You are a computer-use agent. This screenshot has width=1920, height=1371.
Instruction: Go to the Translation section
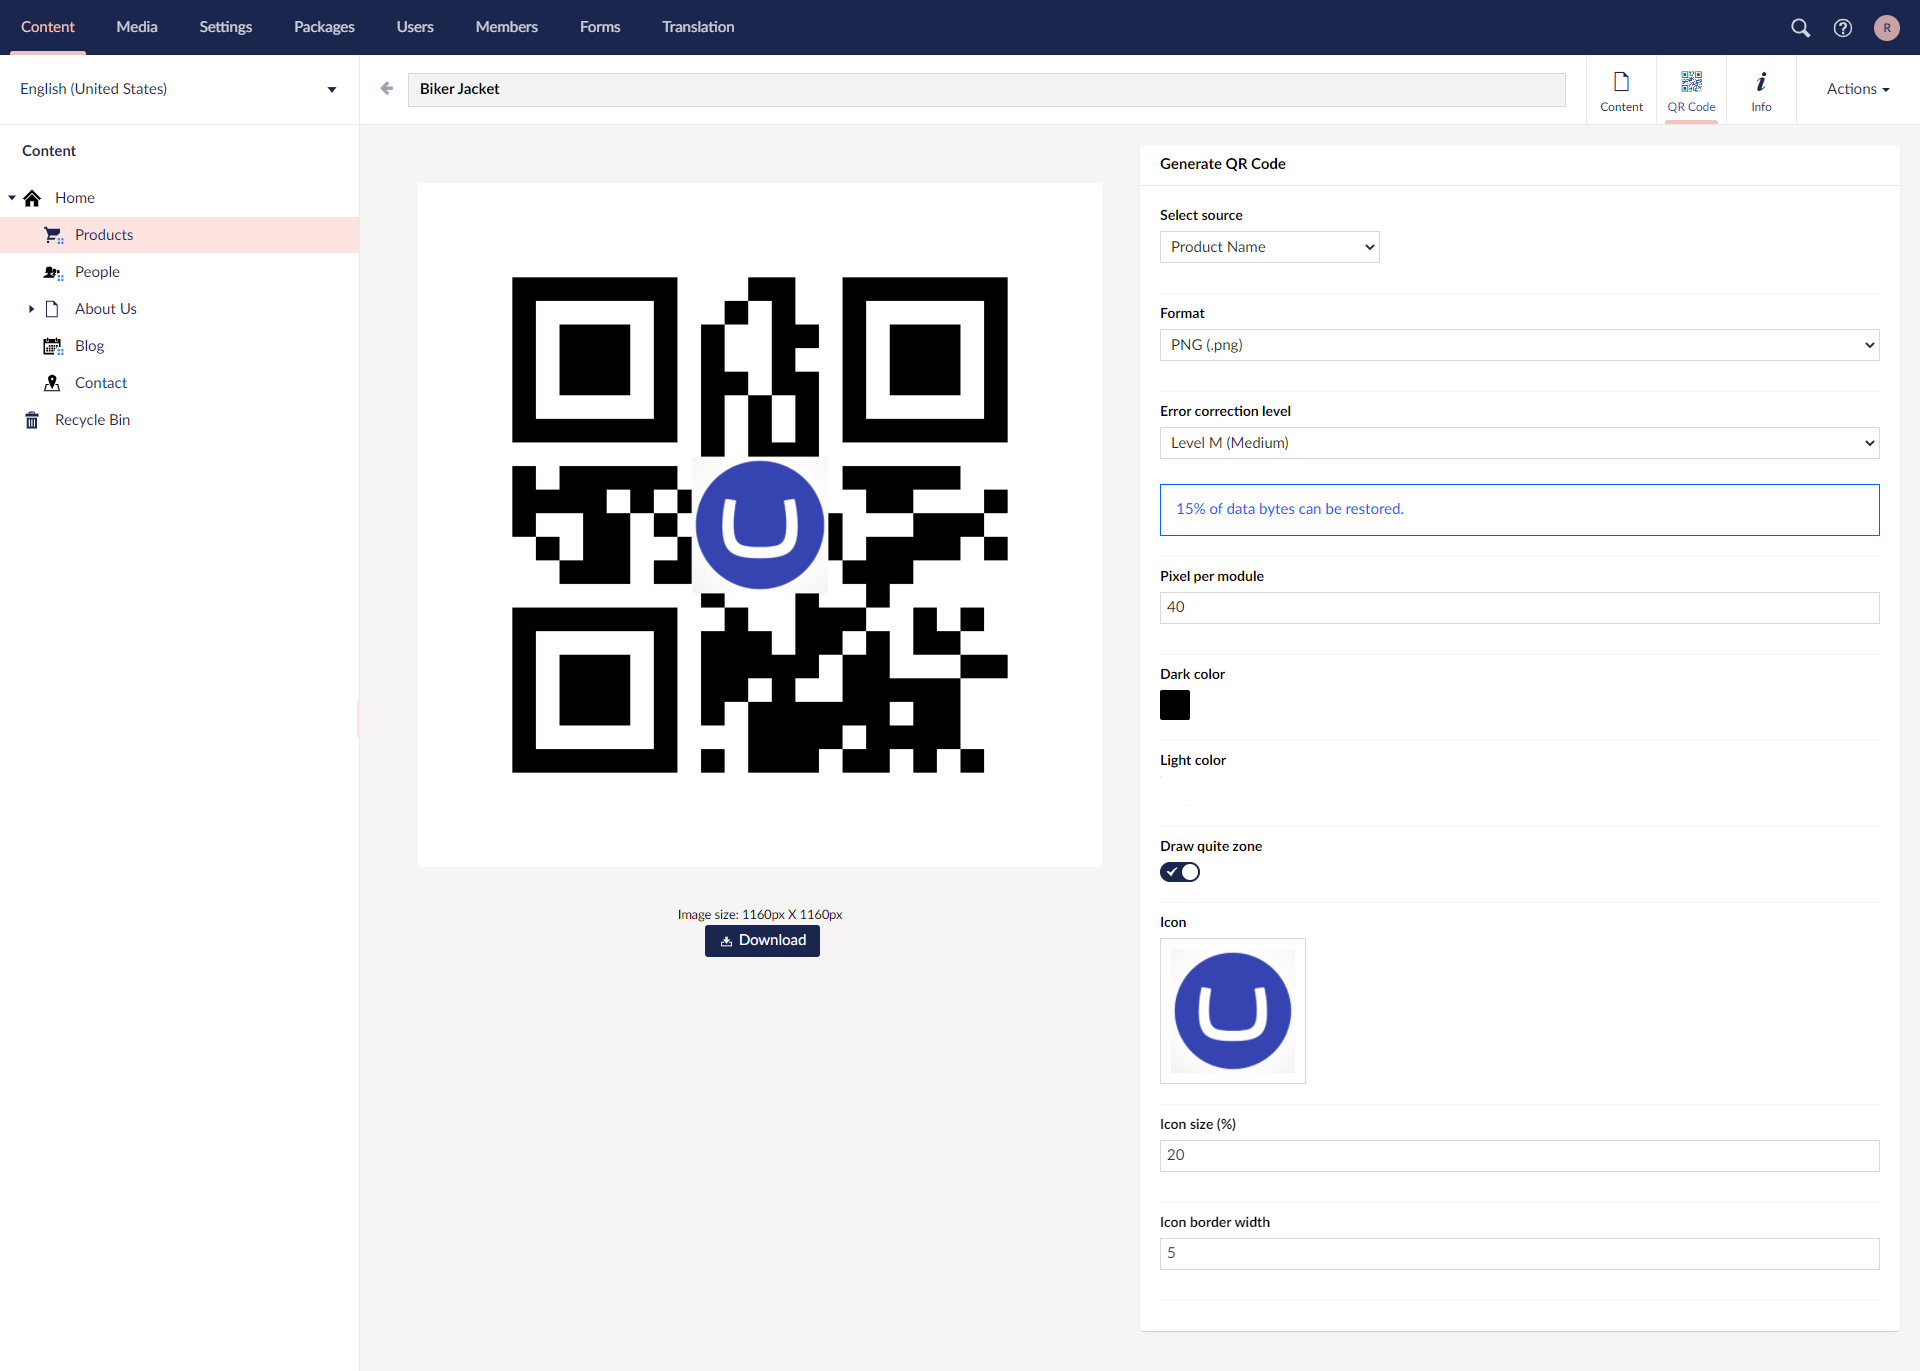click(698, 27)
